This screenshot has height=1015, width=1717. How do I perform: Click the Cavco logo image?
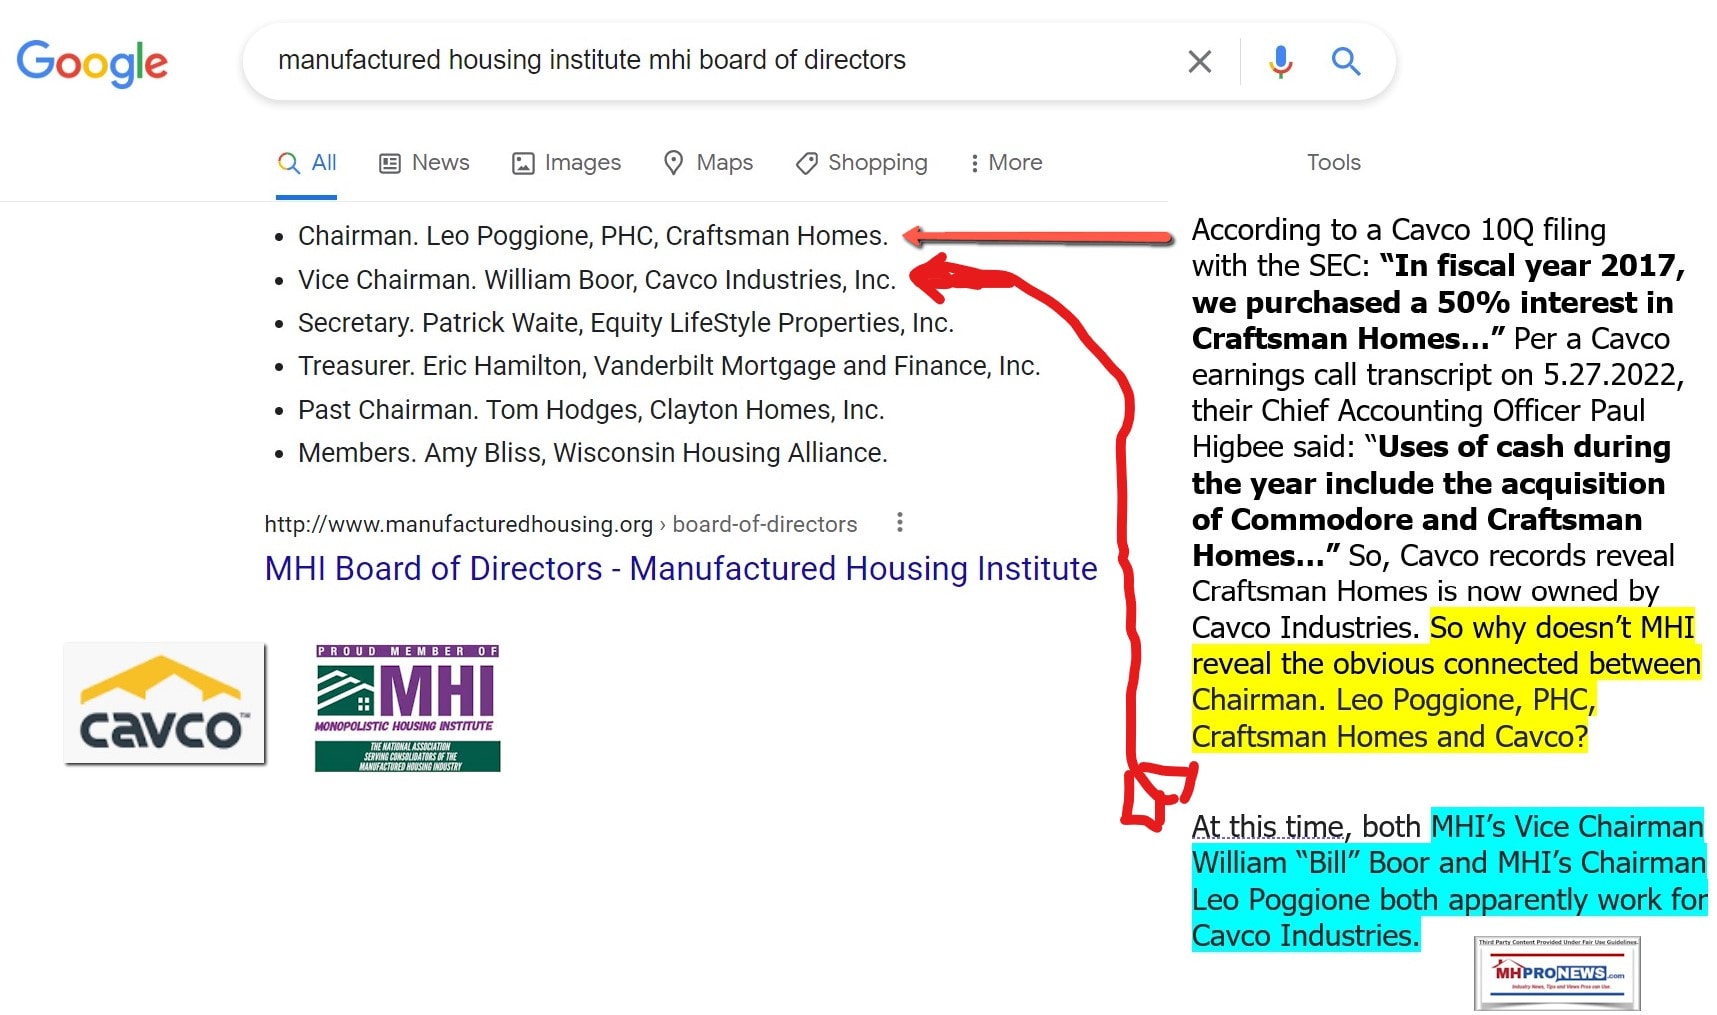[x=164, y=704]
